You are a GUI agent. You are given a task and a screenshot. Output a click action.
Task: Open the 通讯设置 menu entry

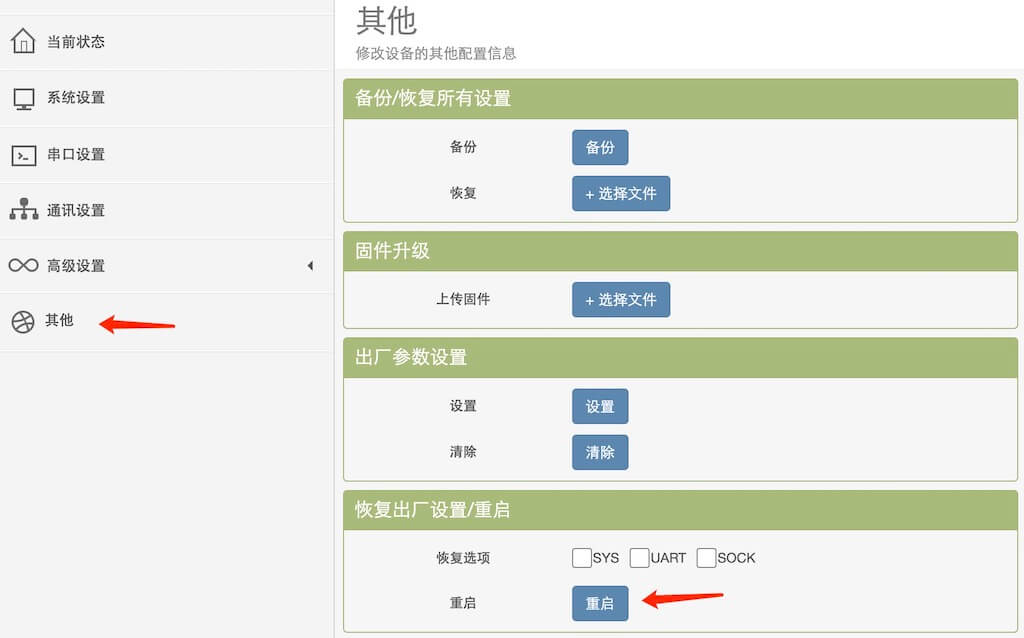coord(76,210)
